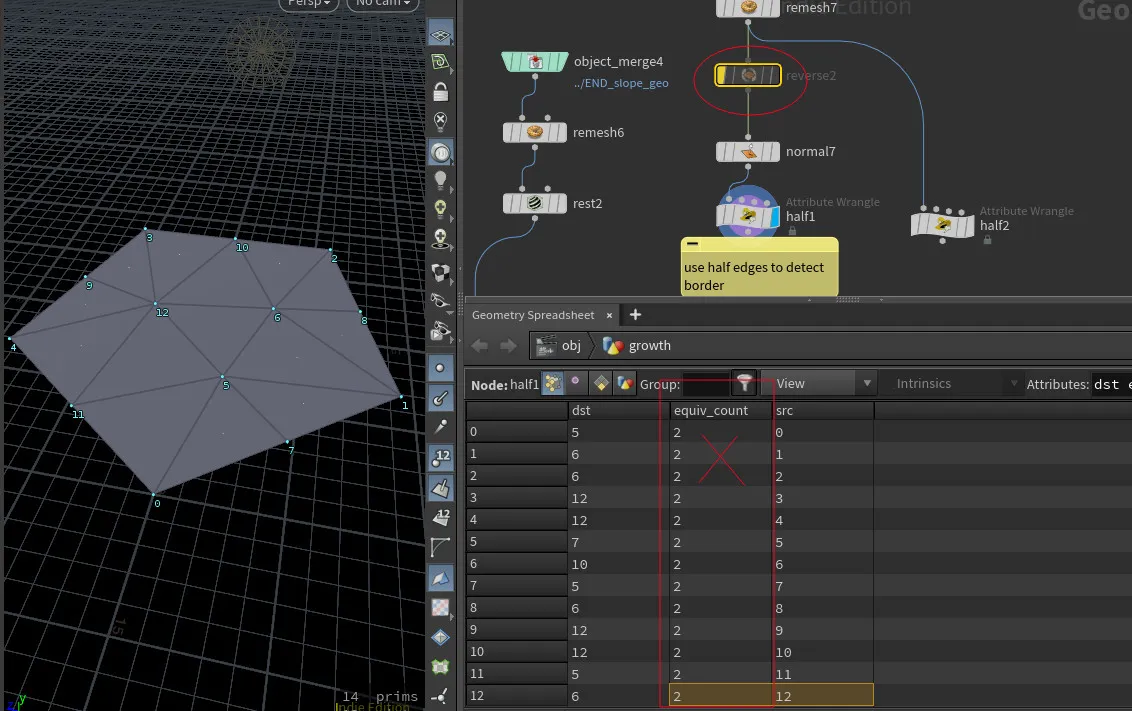Toggle point numbers display icon
The height and width of the screenshot is (711, 1132).
tap(440, 458)
